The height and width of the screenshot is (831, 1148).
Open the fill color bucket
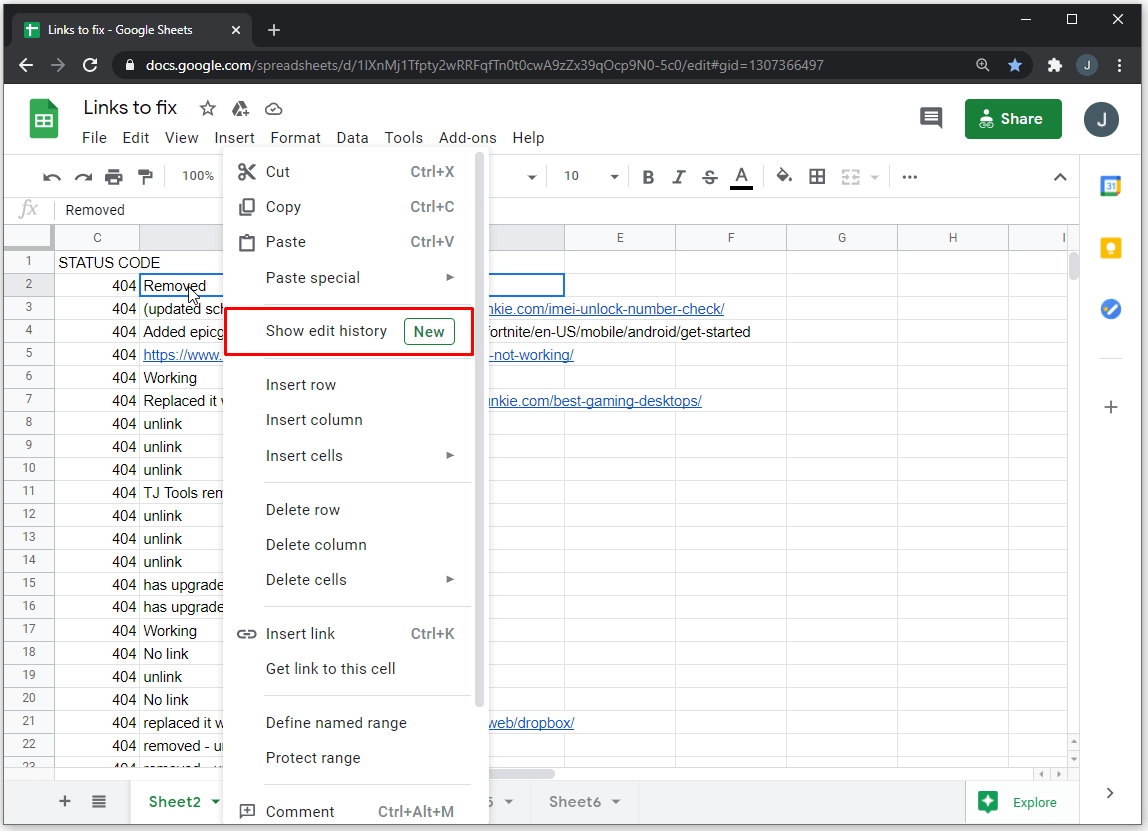point(784,176)
